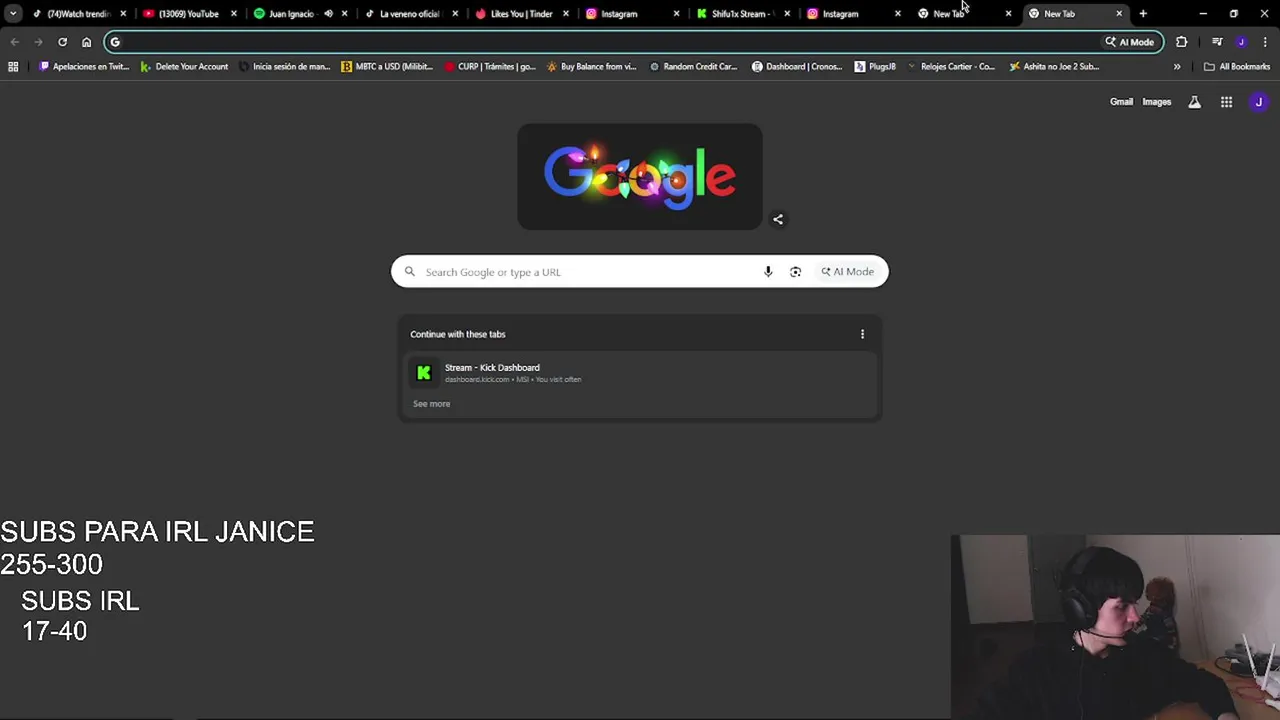The width and height of the screenshot is (1280, 720).
Task: Switch to Likes You Tinder tab
Action: click(521, 14)
